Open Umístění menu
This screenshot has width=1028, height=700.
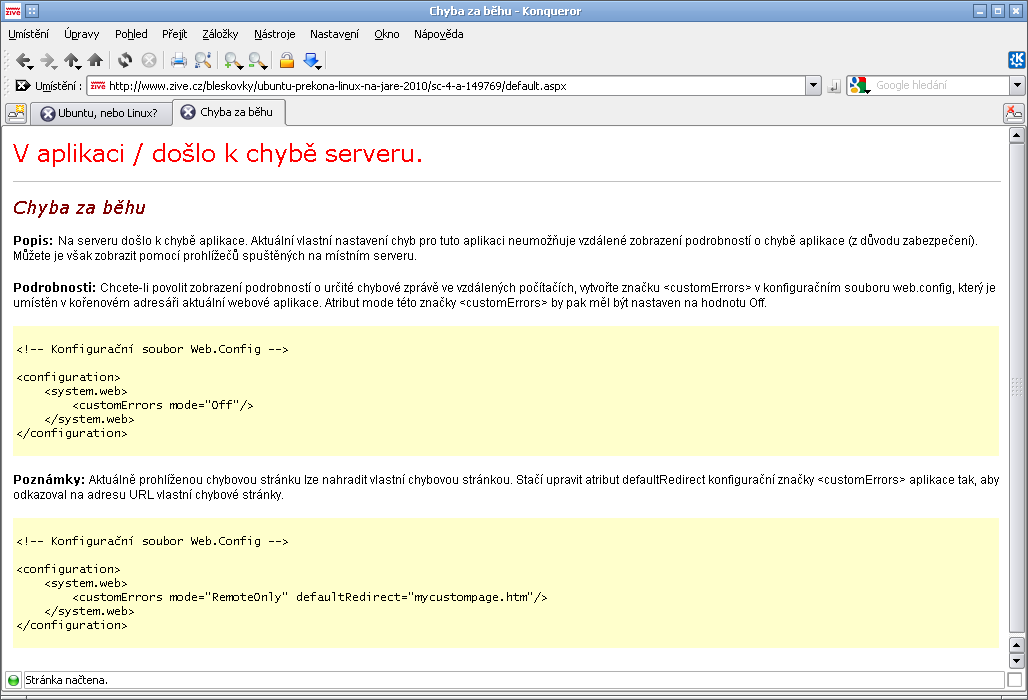(28, 34)
